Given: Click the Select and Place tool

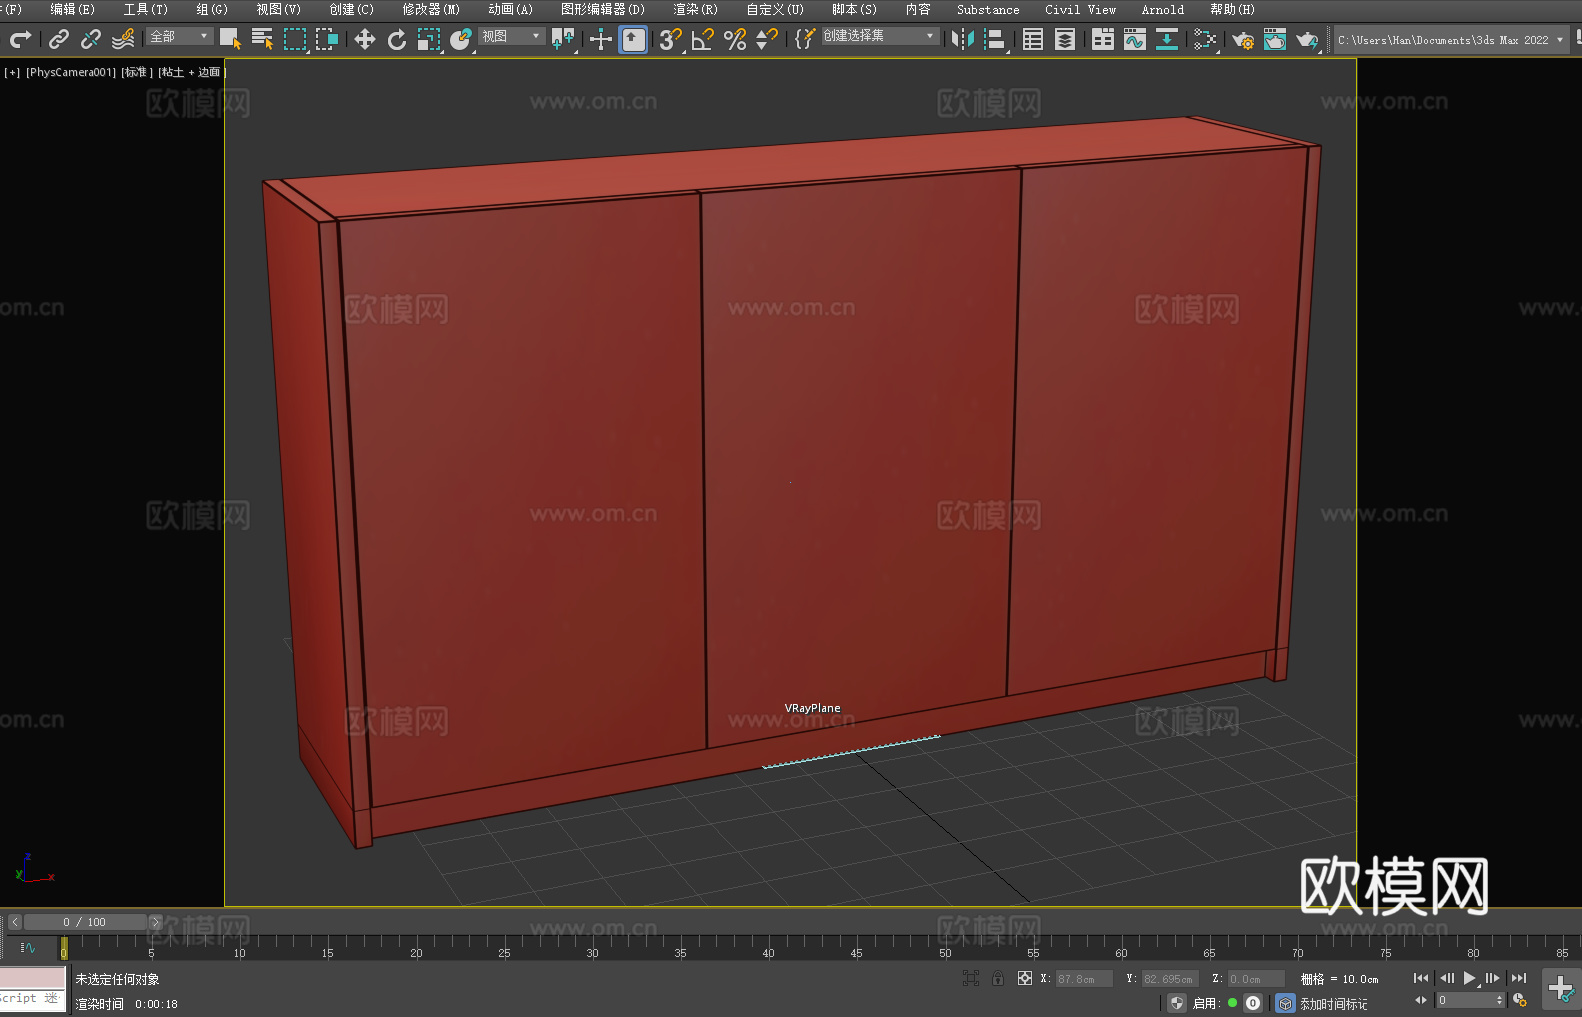Looking at the screenshot, I should click(461, 39).
